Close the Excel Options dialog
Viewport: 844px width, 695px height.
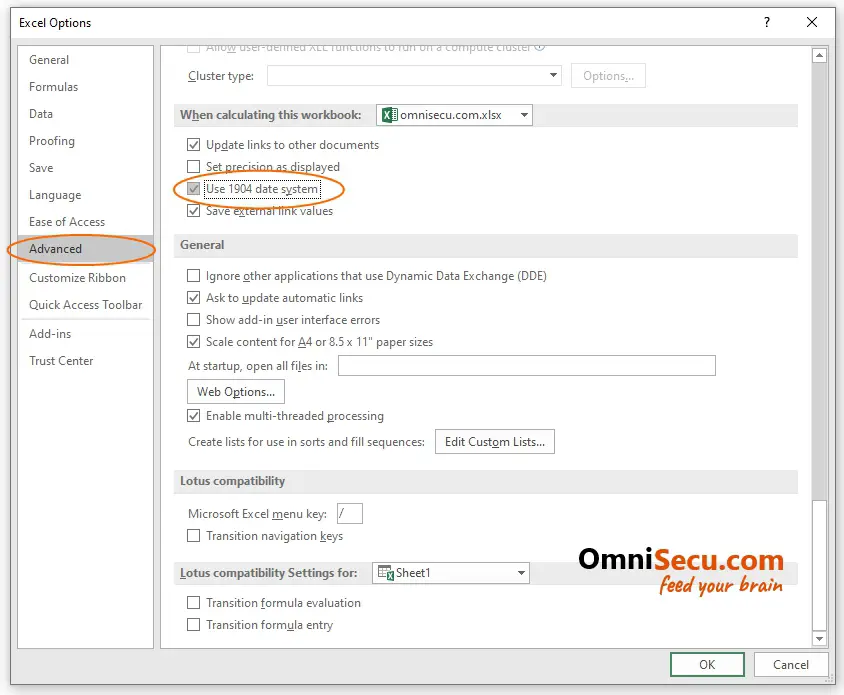[812, 22]
